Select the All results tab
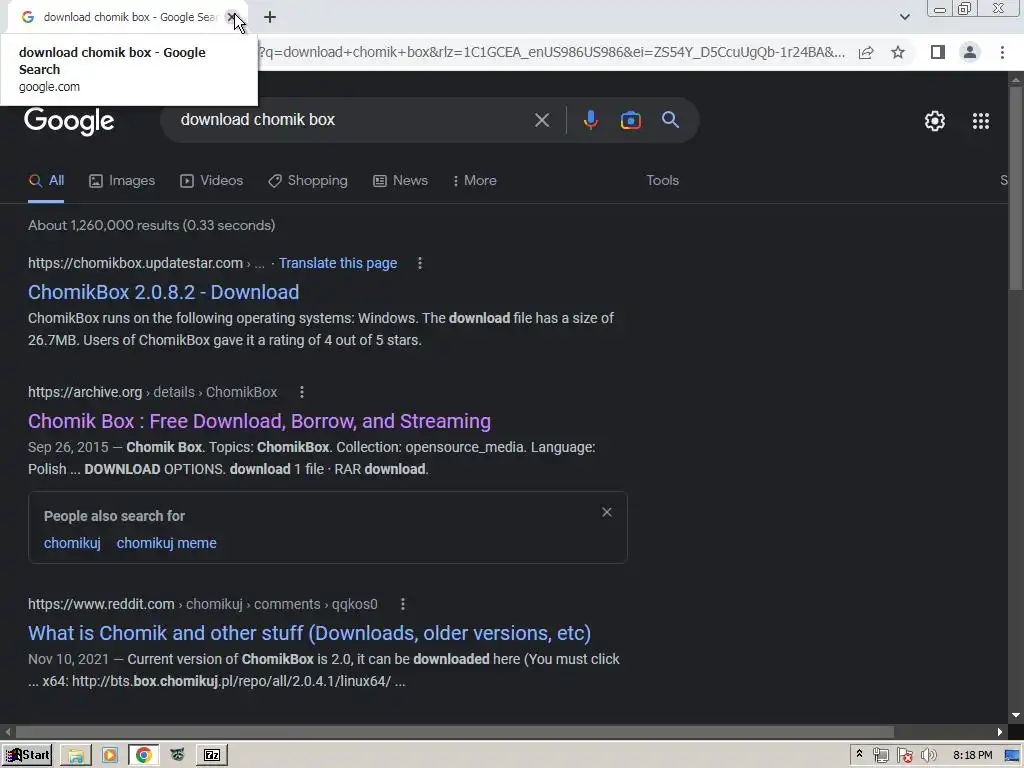 tap(46, 181)
